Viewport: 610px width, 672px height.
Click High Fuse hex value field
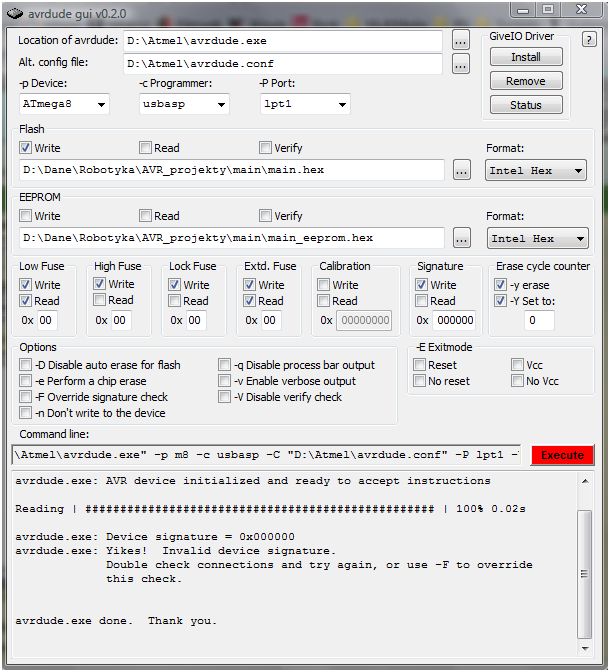point(121,320)
